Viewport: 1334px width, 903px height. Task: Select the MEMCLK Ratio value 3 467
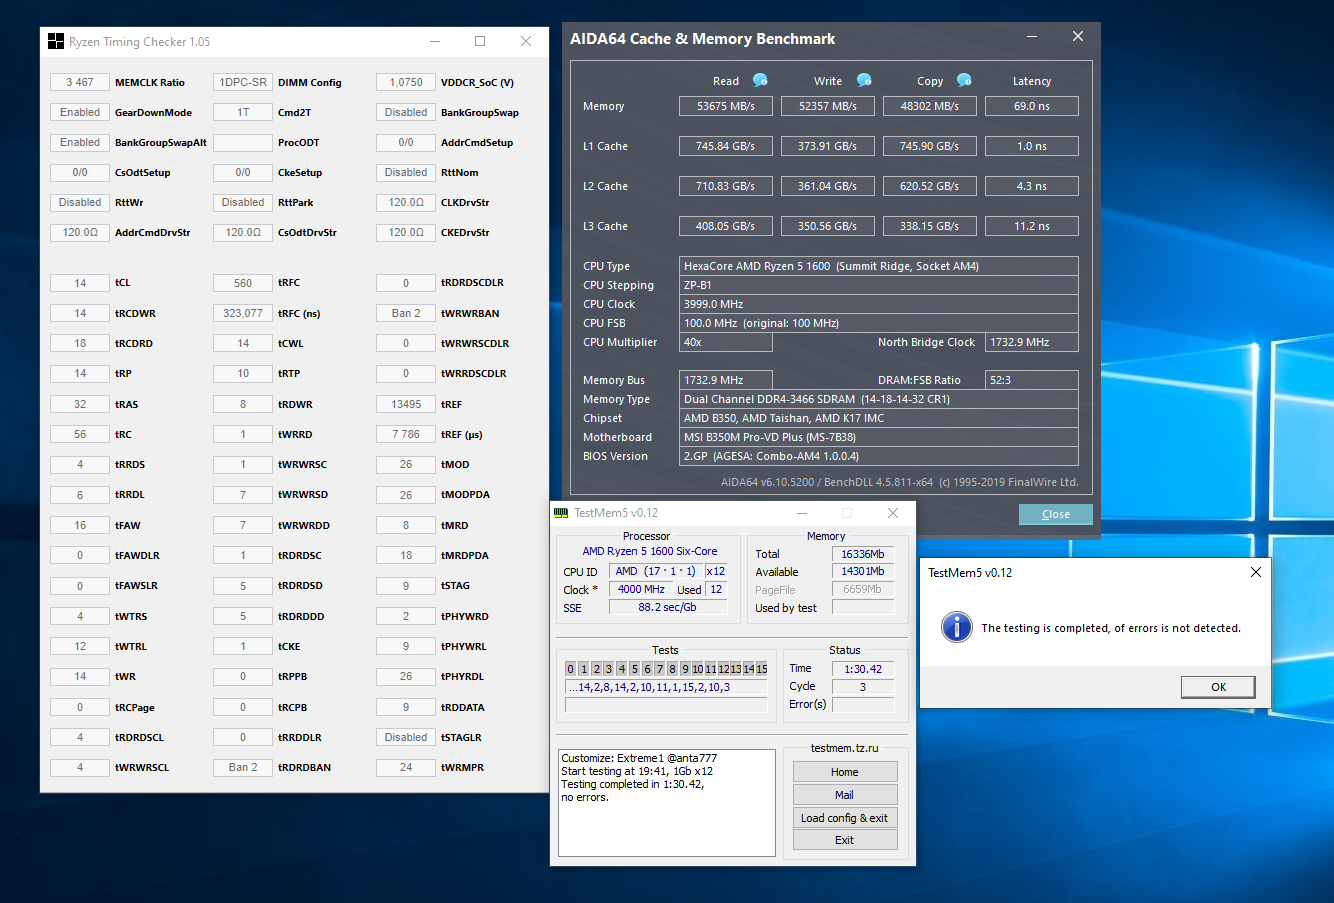(80, 82)
